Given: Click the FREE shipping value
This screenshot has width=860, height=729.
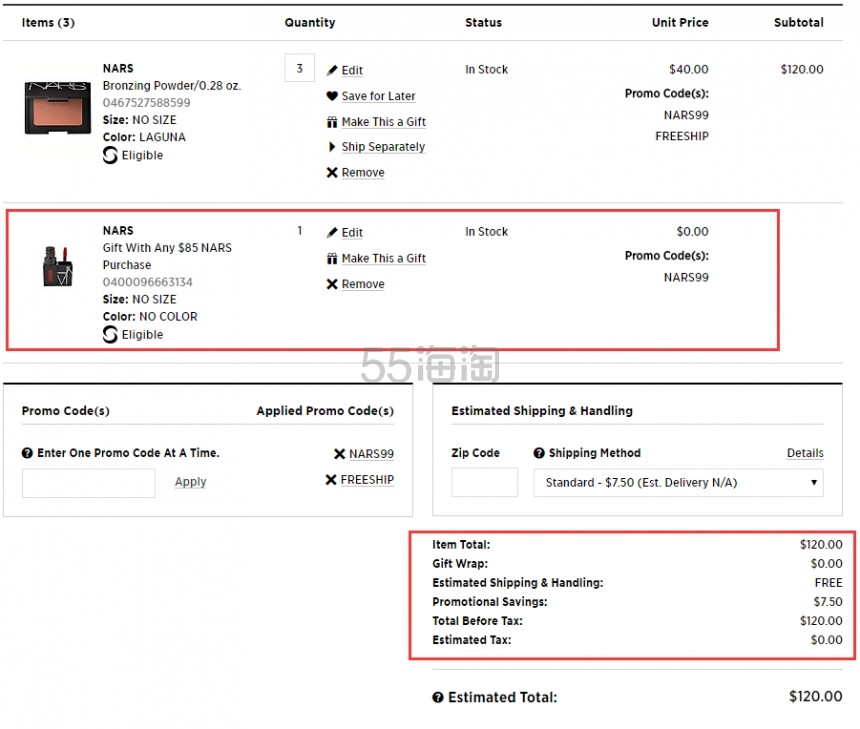Looking at the screenshot, I should click(x=828, y=583).
